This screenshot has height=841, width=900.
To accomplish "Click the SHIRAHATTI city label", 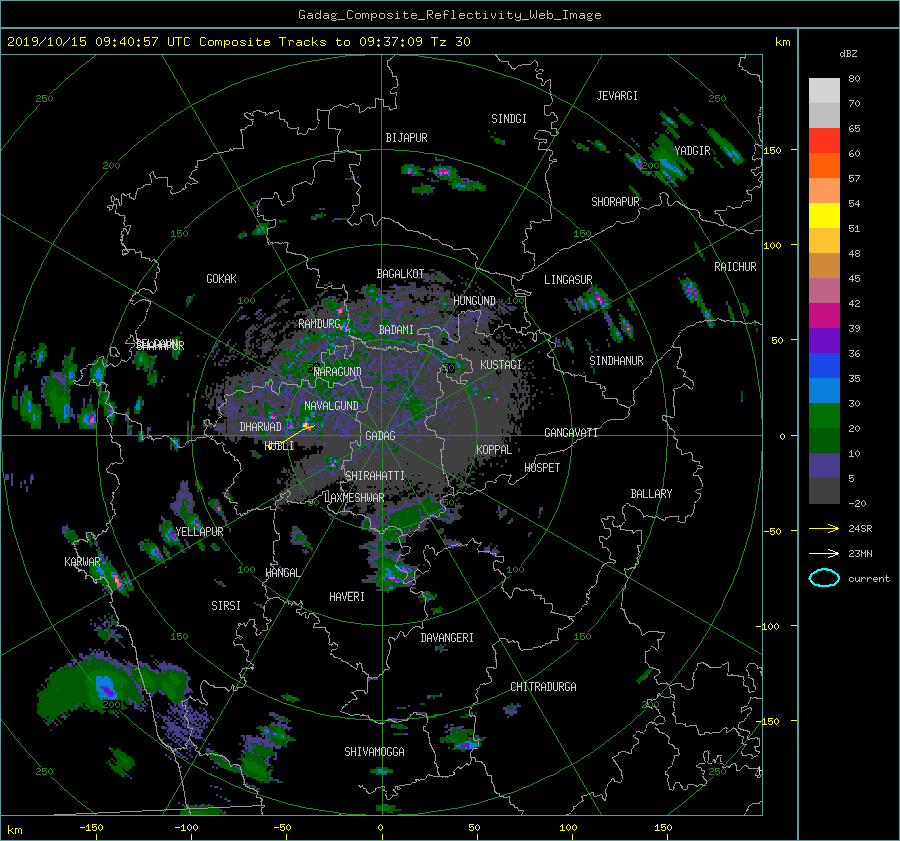I will [x=375, y=476].
